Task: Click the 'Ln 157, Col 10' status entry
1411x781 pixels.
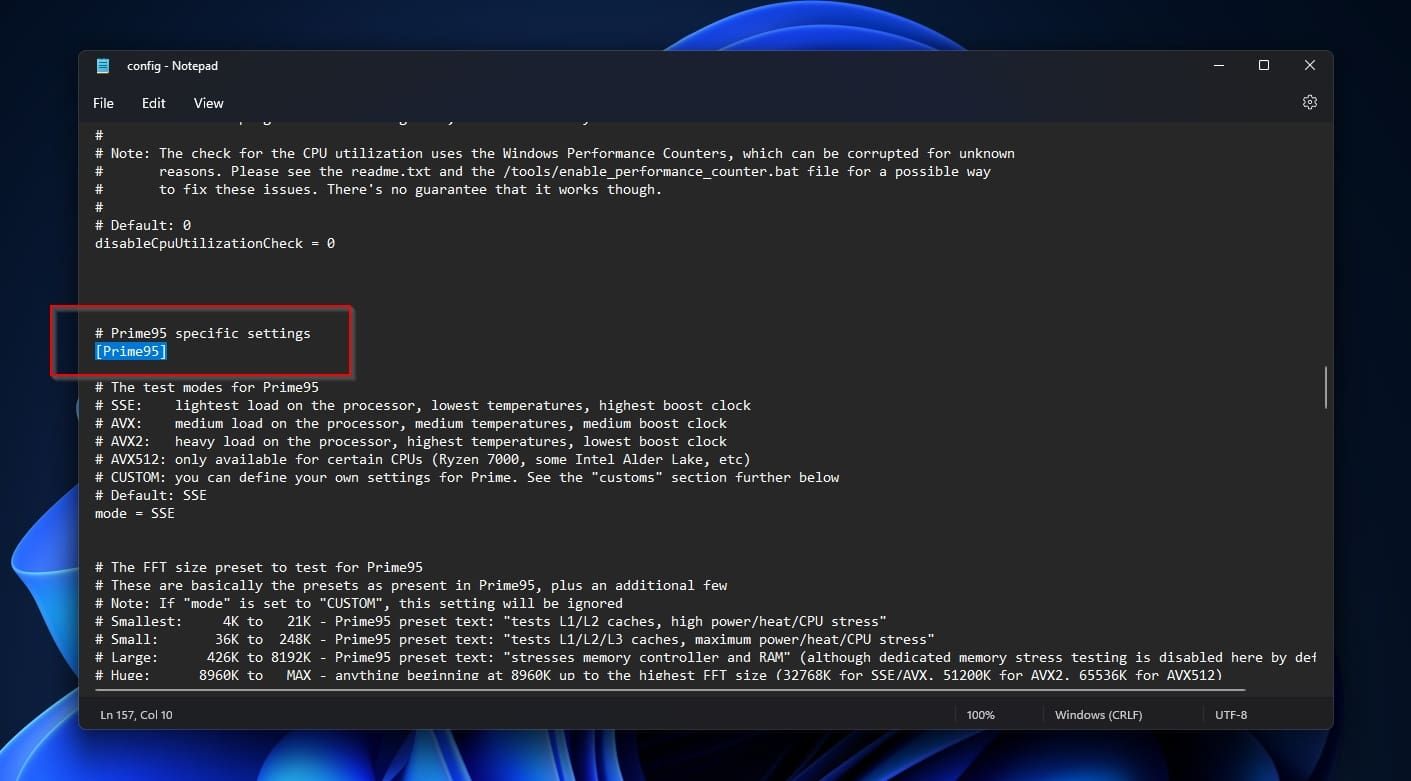Action: click(136, 715)
